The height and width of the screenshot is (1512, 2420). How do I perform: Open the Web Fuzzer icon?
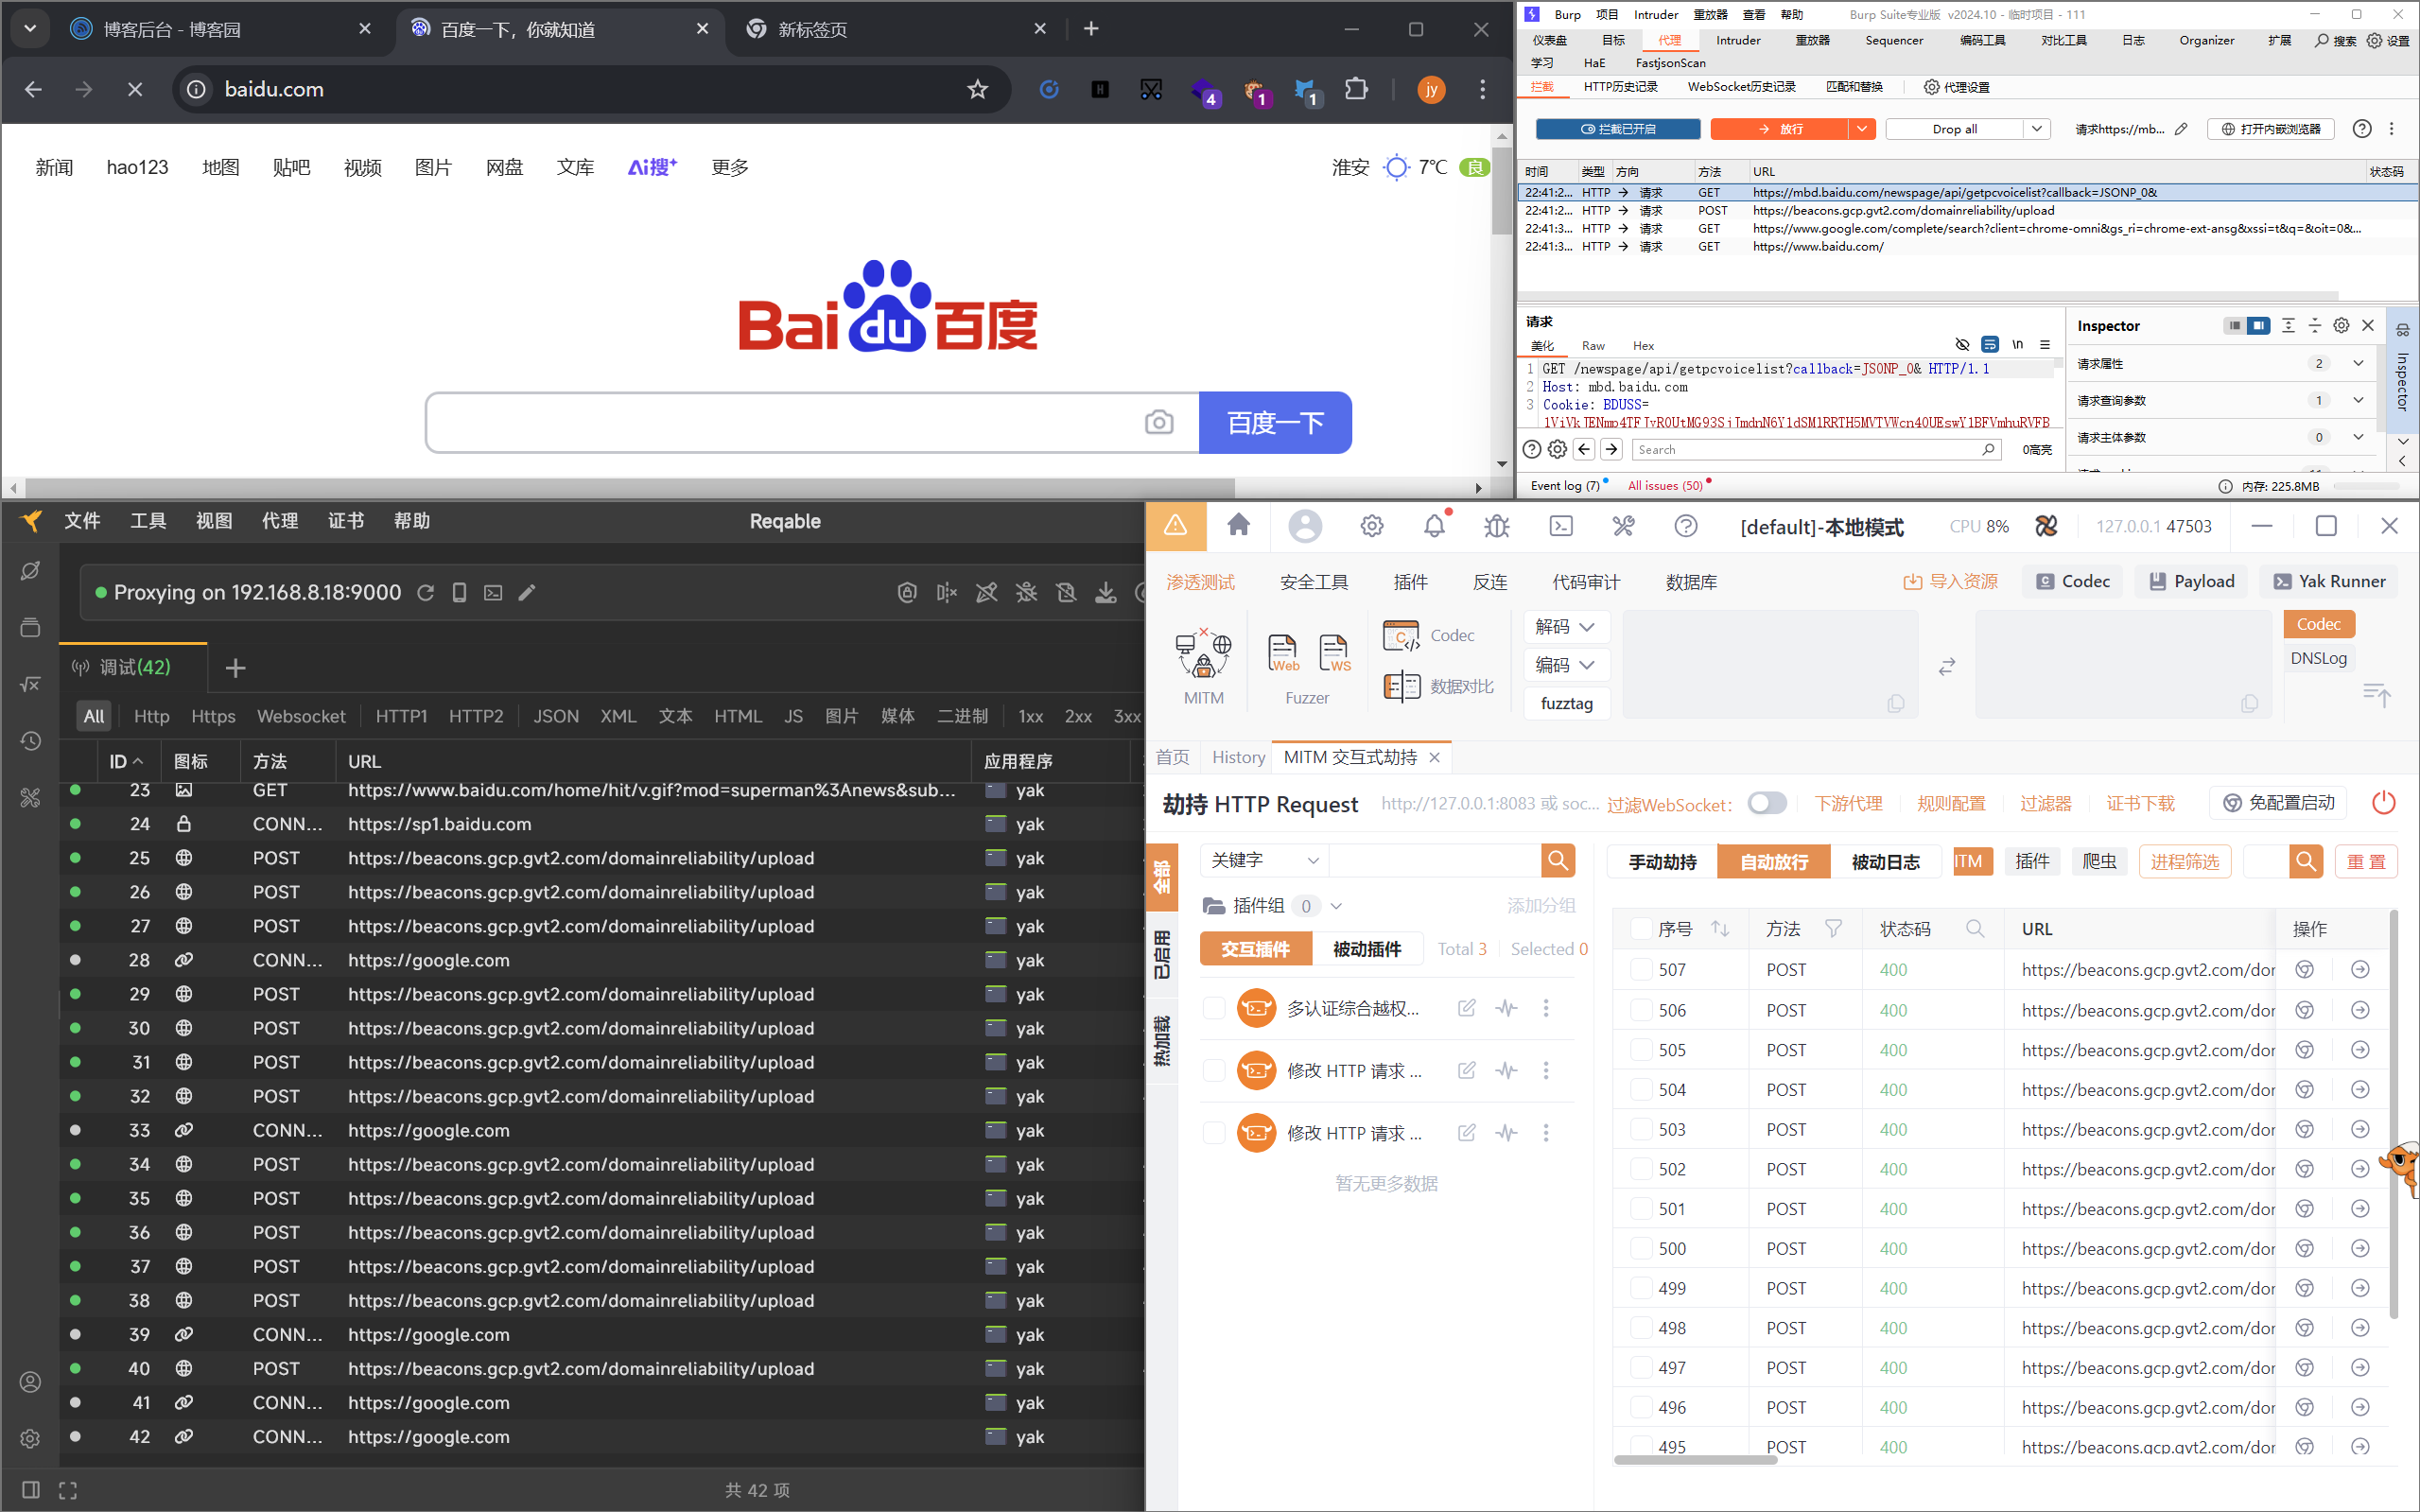click(x=1283, y=653)
